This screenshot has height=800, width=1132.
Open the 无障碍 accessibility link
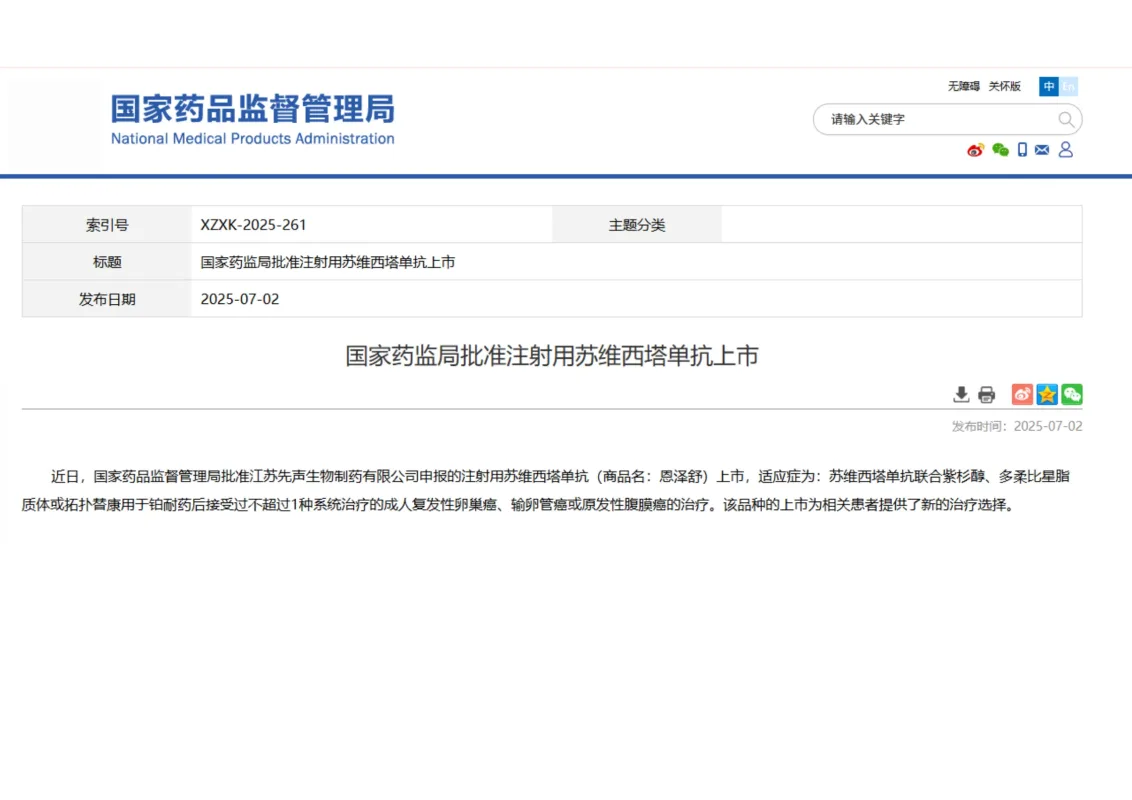[966, 87]
